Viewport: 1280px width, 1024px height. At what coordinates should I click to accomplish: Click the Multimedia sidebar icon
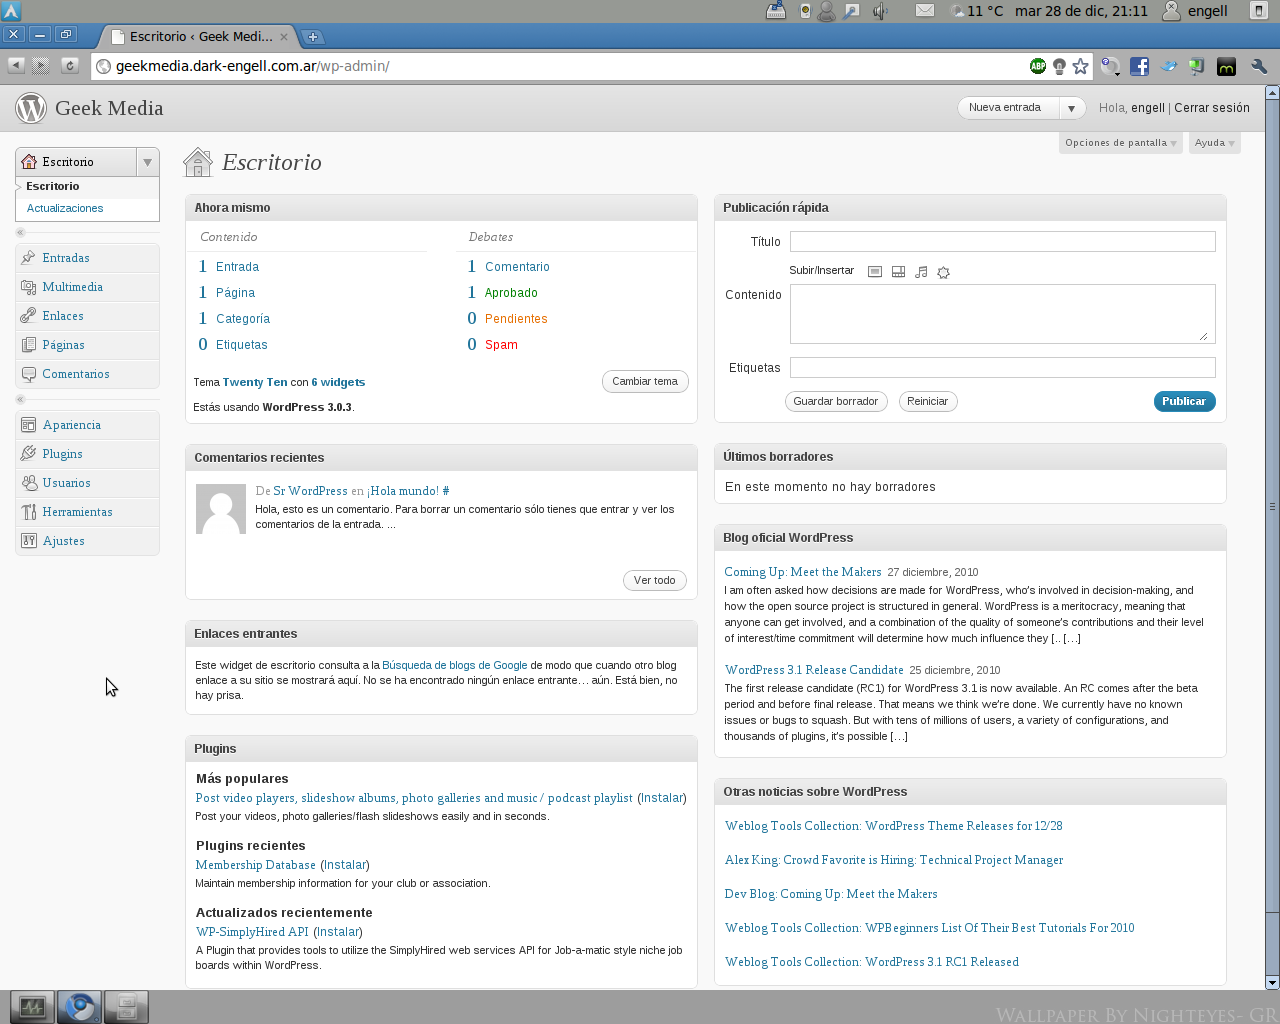[x=28, y=287]
